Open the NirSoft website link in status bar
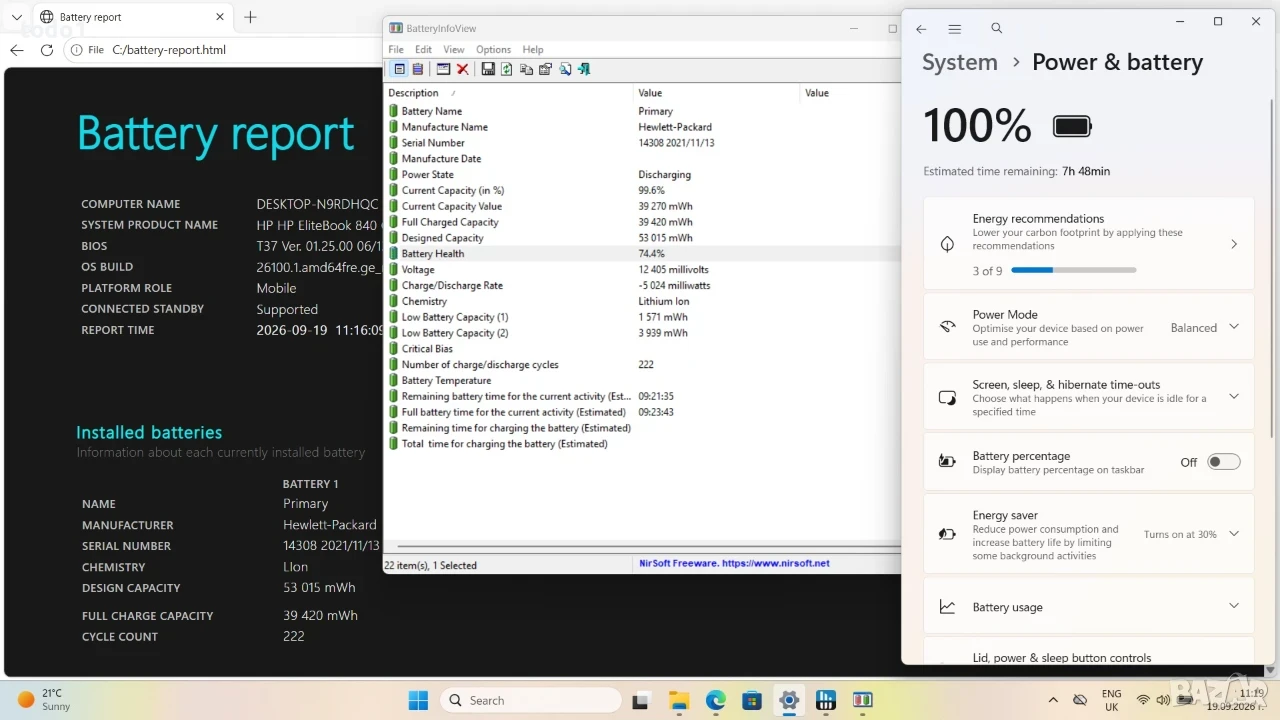 (734, 563)
